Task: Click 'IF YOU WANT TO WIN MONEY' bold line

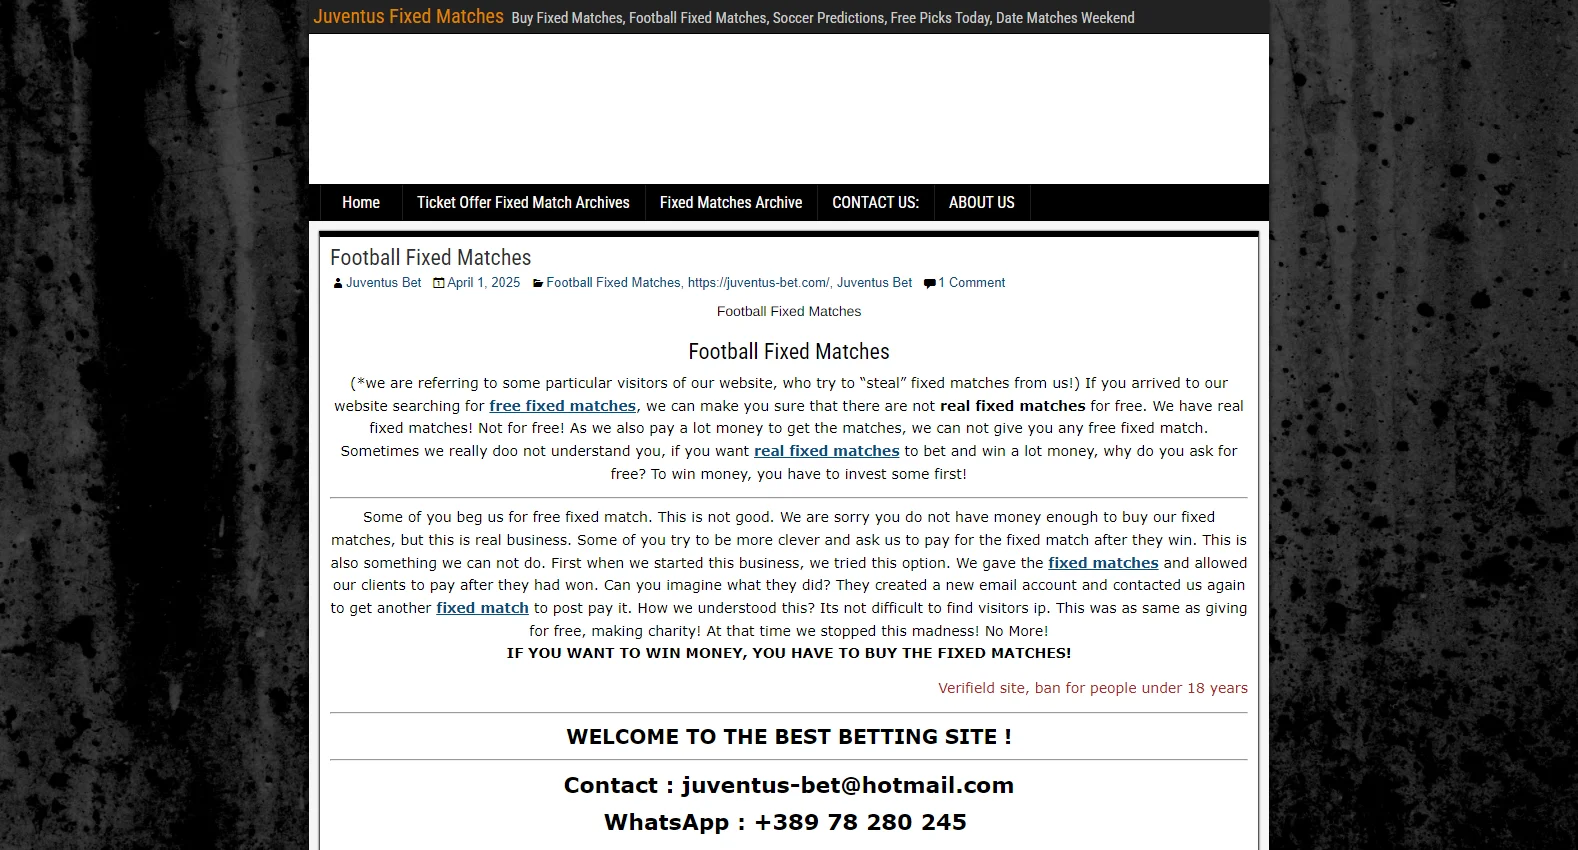Action: click(789, 653)
